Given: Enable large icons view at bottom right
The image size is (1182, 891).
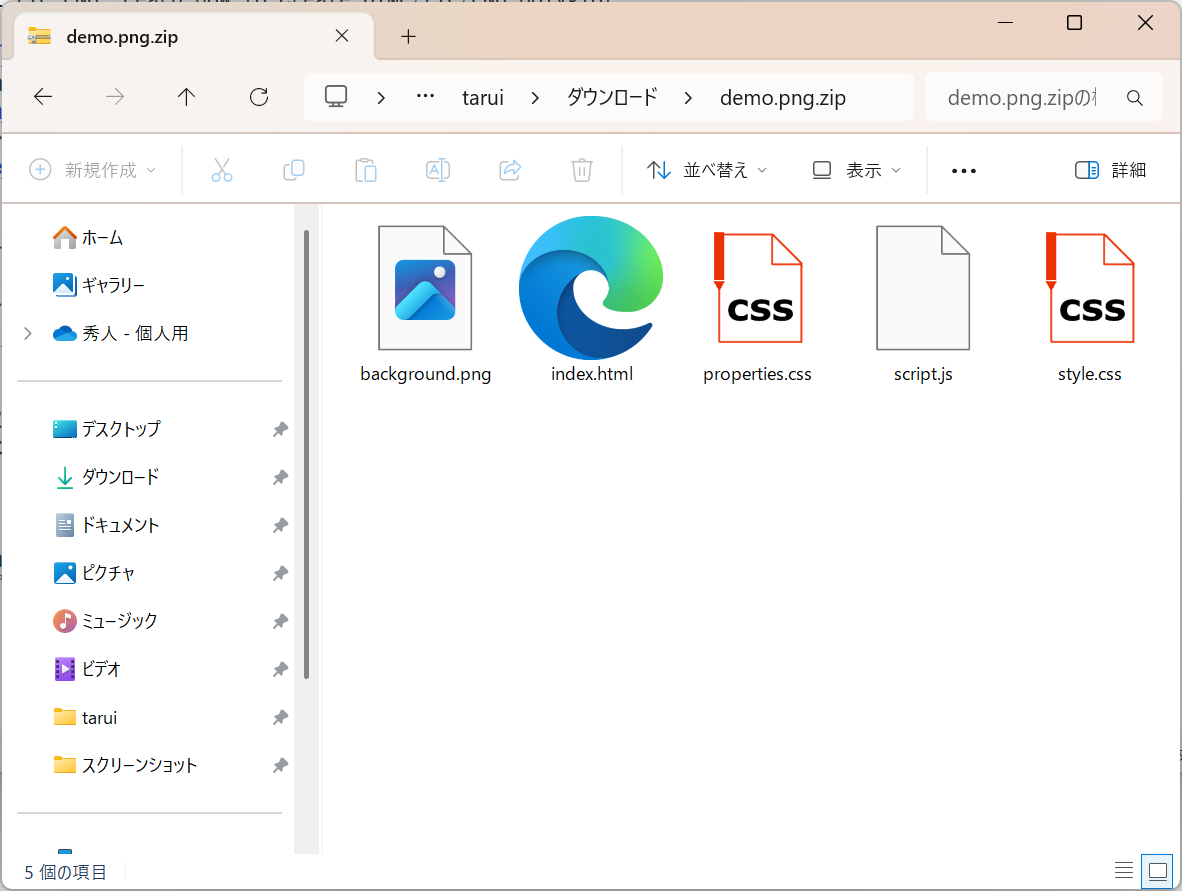Looking at the screenshot, I should coord(1157,870).
